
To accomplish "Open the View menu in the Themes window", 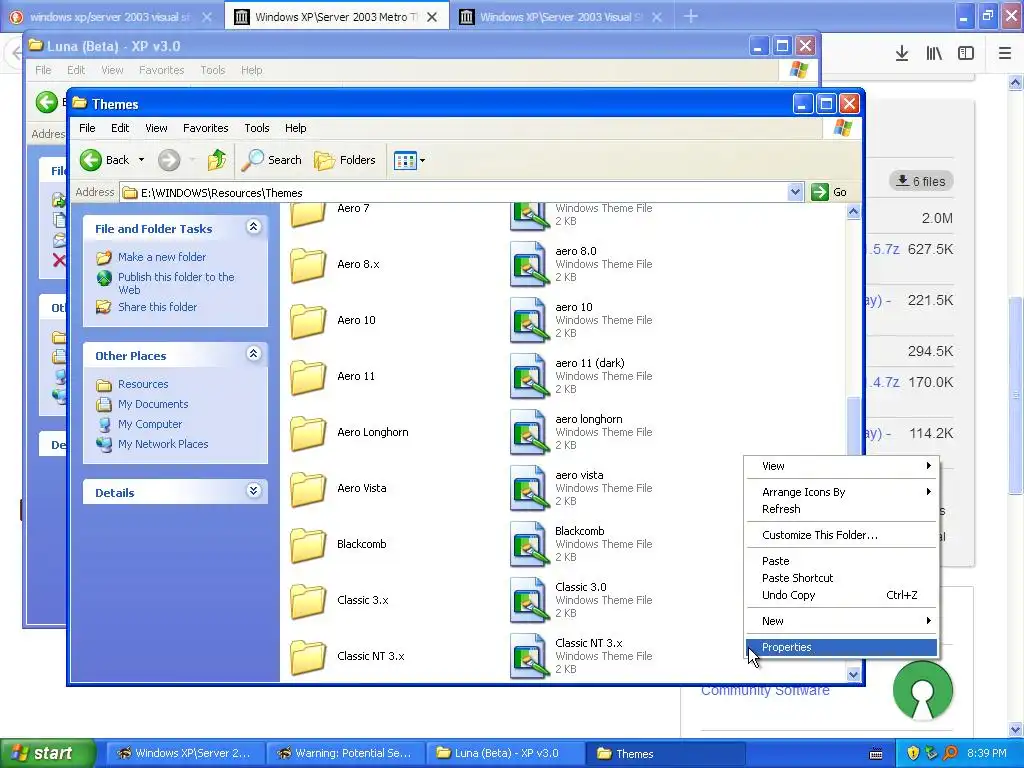I will point(156,128).
